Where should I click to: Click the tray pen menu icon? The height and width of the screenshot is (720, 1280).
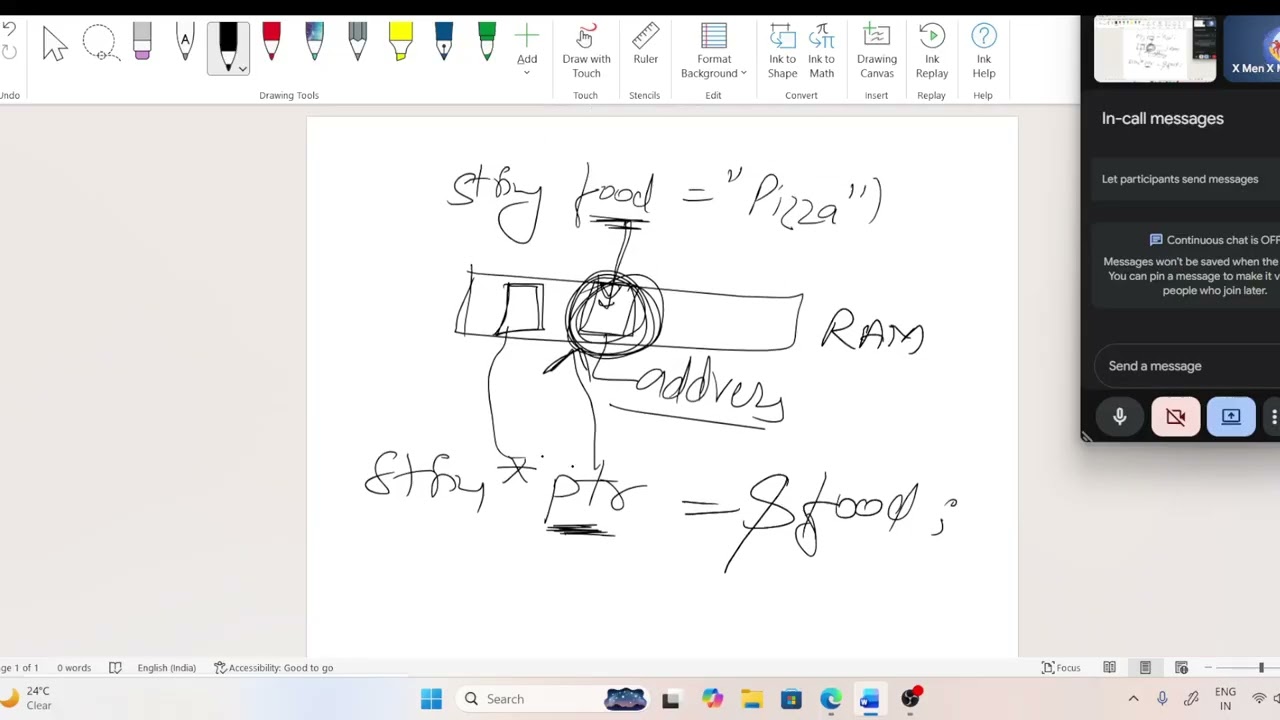click(x=1191, y=699)
